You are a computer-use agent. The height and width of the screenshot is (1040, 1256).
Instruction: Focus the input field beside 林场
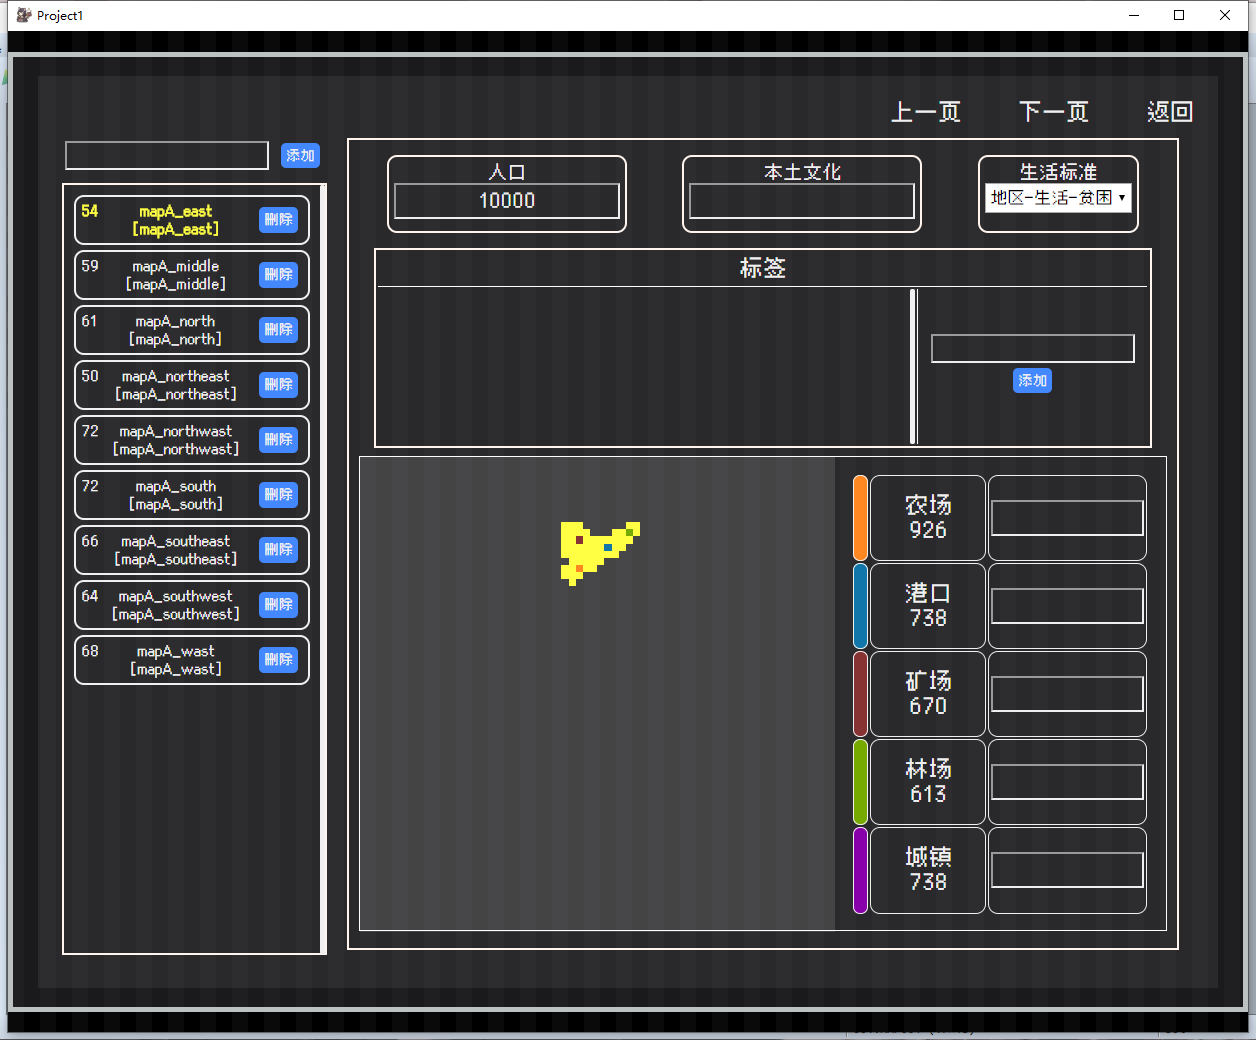click(1067, 782)
